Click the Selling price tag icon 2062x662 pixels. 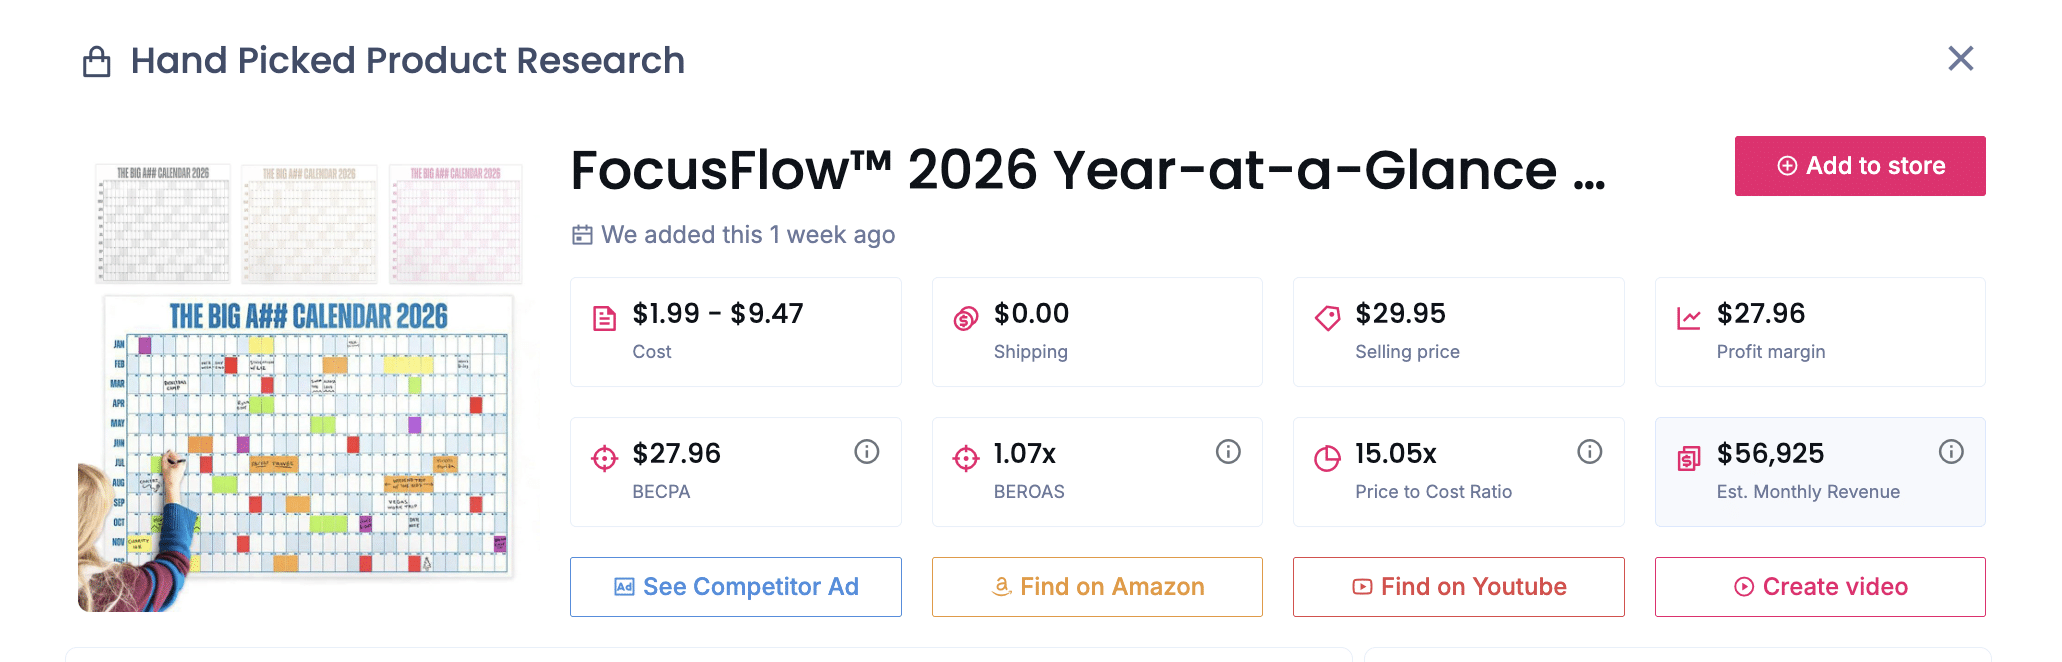click(1327, 319)
